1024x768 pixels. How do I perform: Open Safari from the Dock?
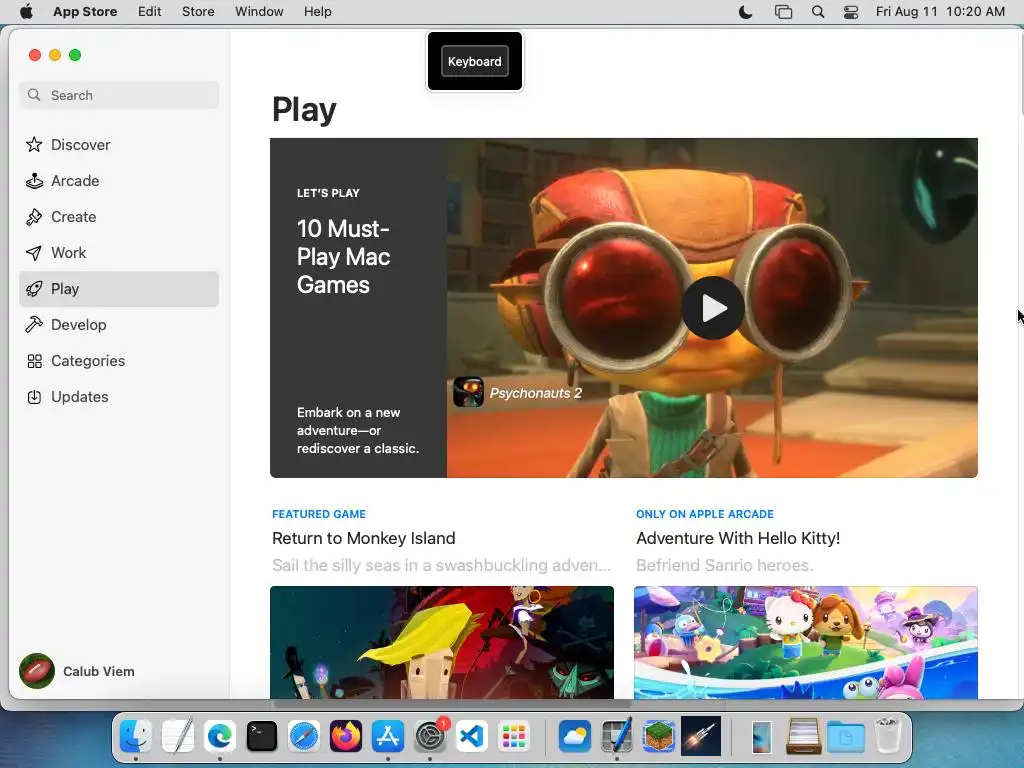(x=304, y=737)
